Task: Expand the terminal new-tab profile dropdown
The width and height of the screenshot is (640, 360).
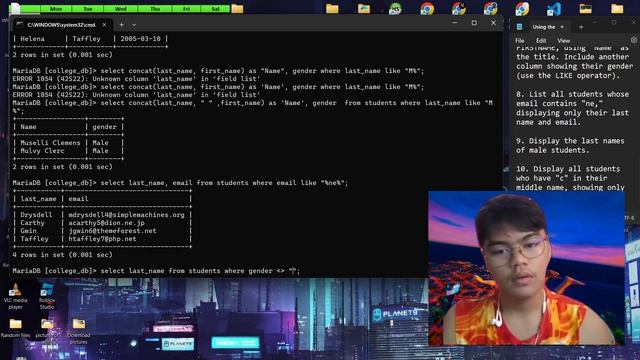Action: pos(134,25)
